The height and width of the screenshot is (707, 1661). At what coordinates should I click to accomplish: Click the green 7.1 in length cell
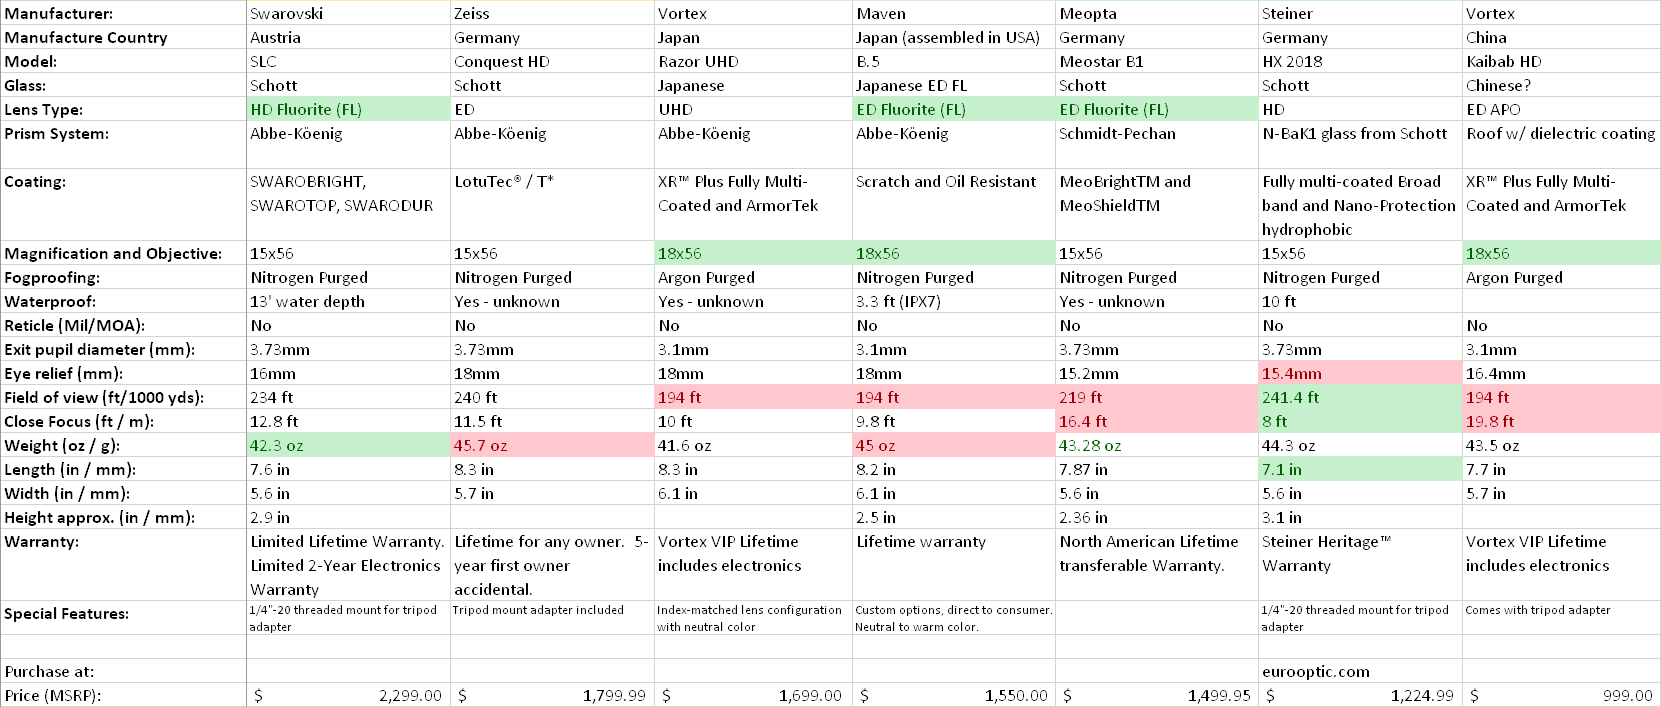tap(1360, 469)
